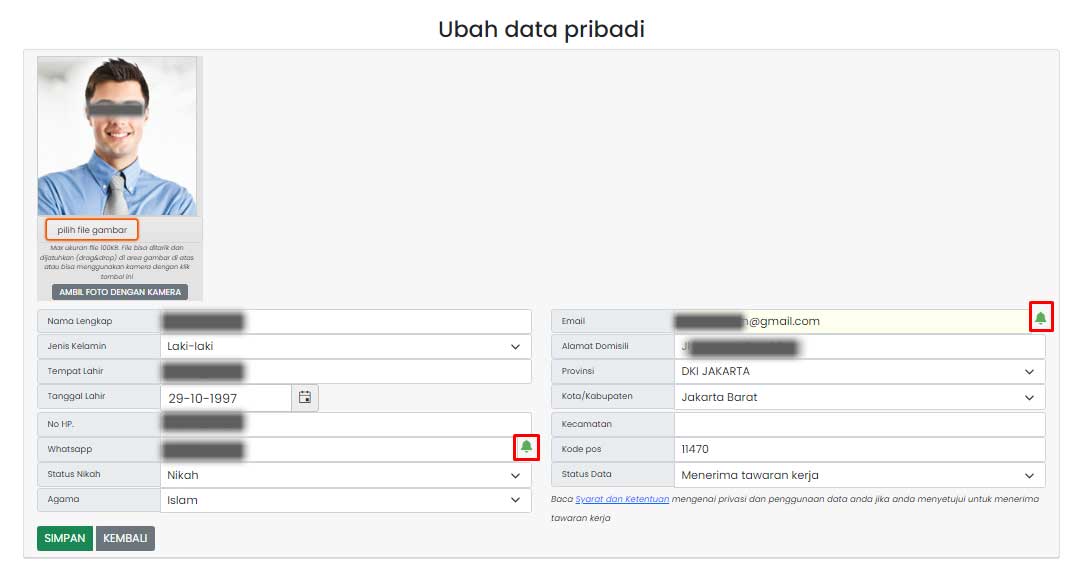The width and height of the screenshot is (1082, 574).
Task: Click the KEMBALI button
Action: tap(125, 538)
